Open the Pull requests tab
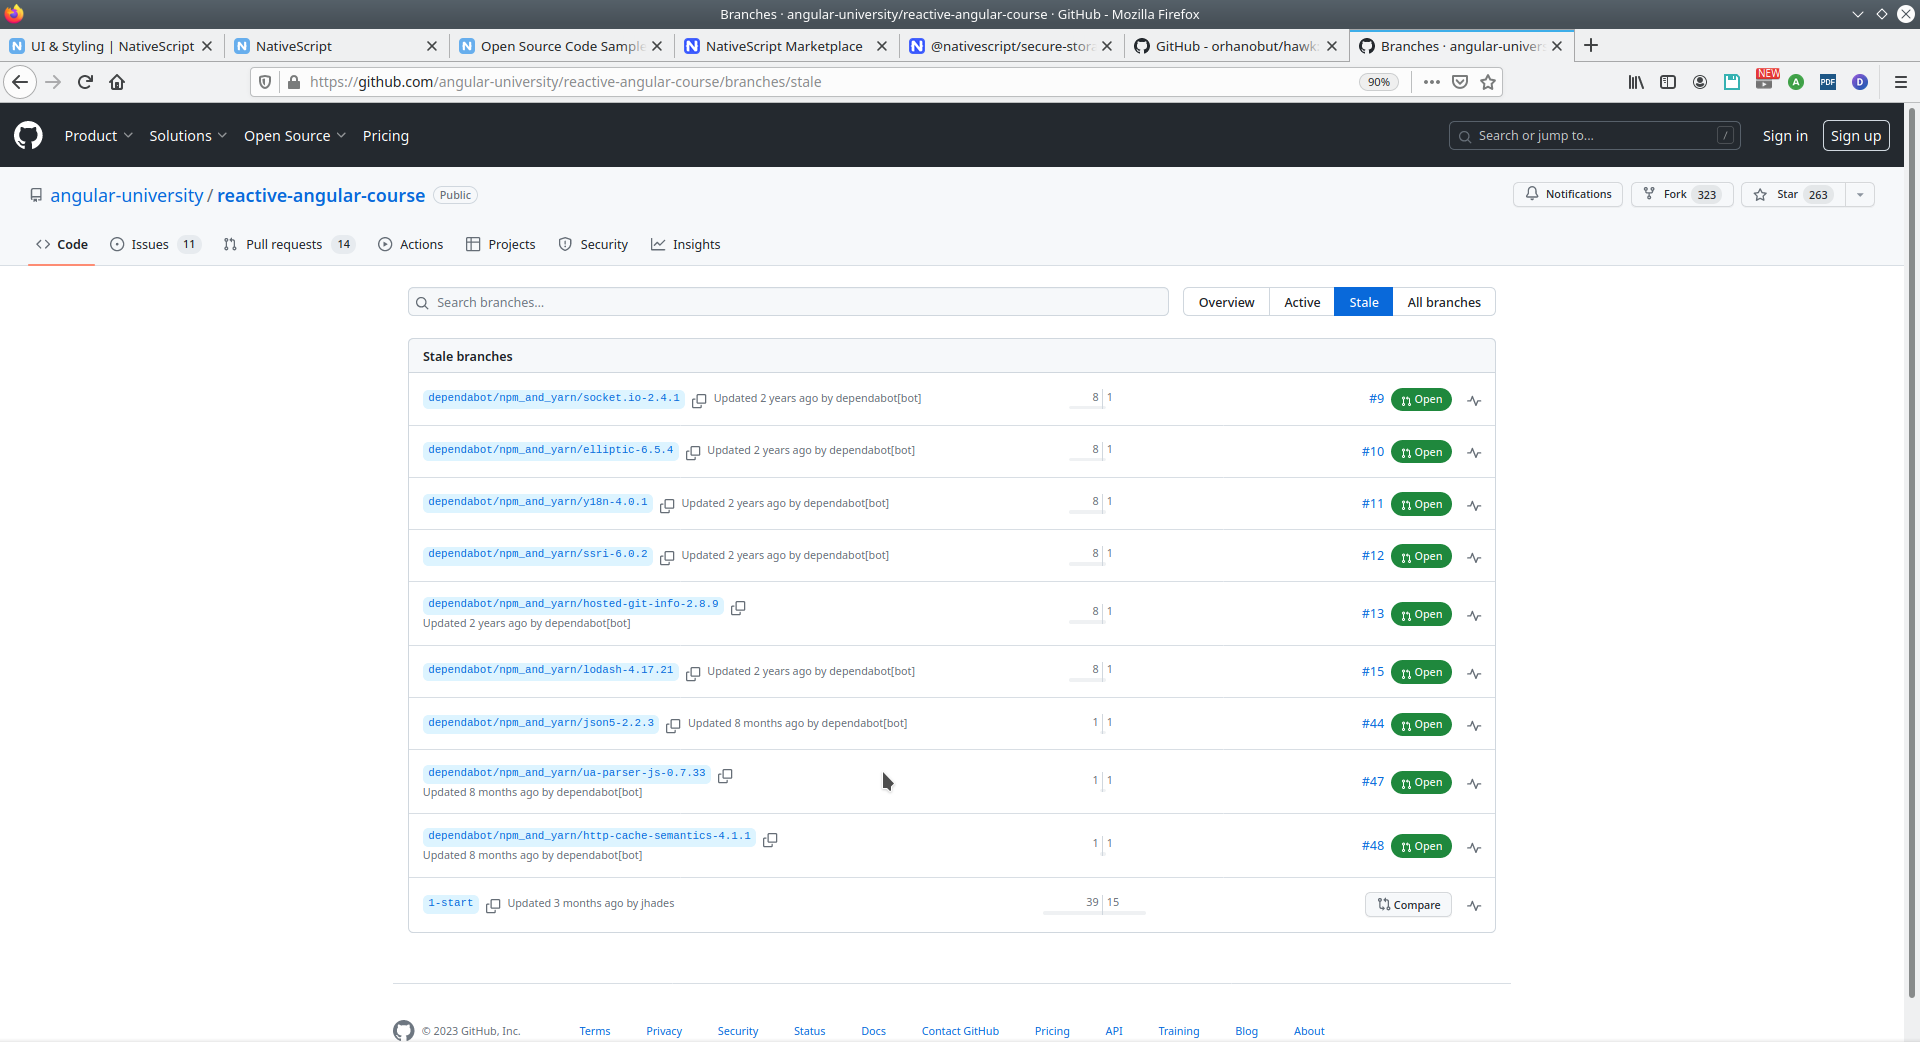Screen dimensions: 1920x1042 289,244
